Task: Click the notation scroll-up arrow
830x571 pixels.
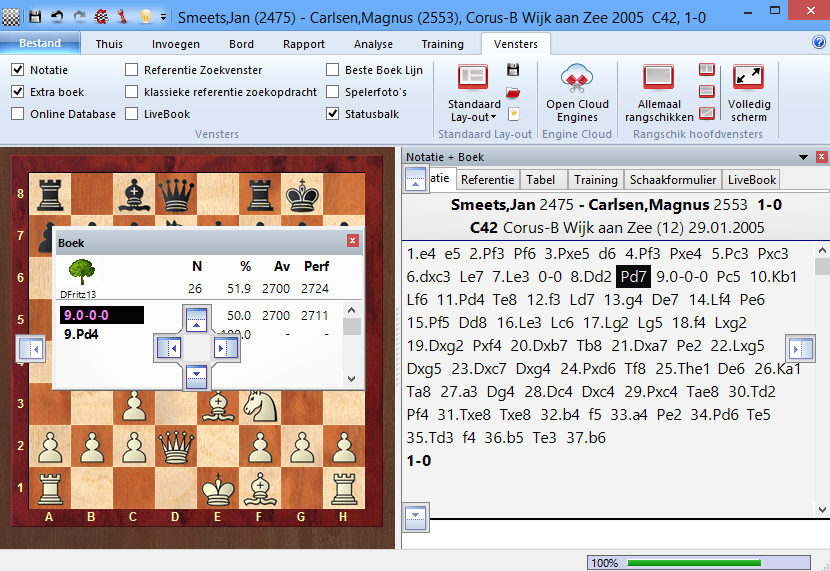Action: click(822, 250)
